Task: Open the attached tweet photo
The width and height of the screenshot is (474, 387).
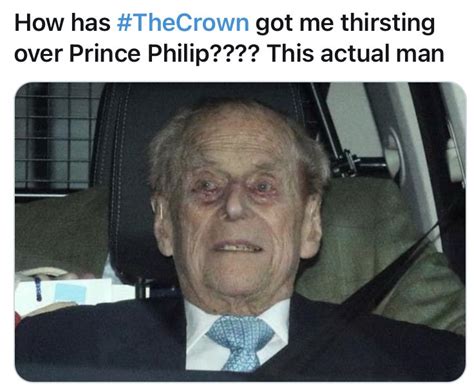Action: (x=240, y=231)
